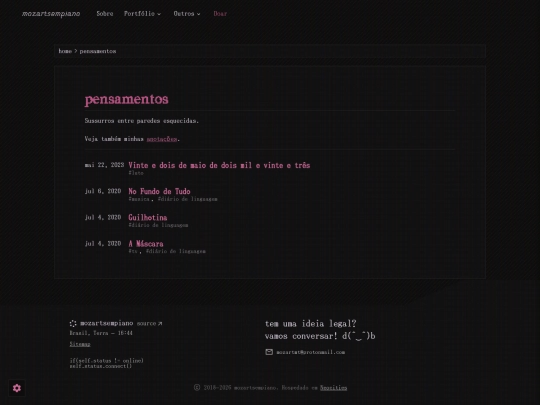Click the pensamentos breadcrumb item
Viewport: 540px width, 405px height.
click(x=98, y=51)
